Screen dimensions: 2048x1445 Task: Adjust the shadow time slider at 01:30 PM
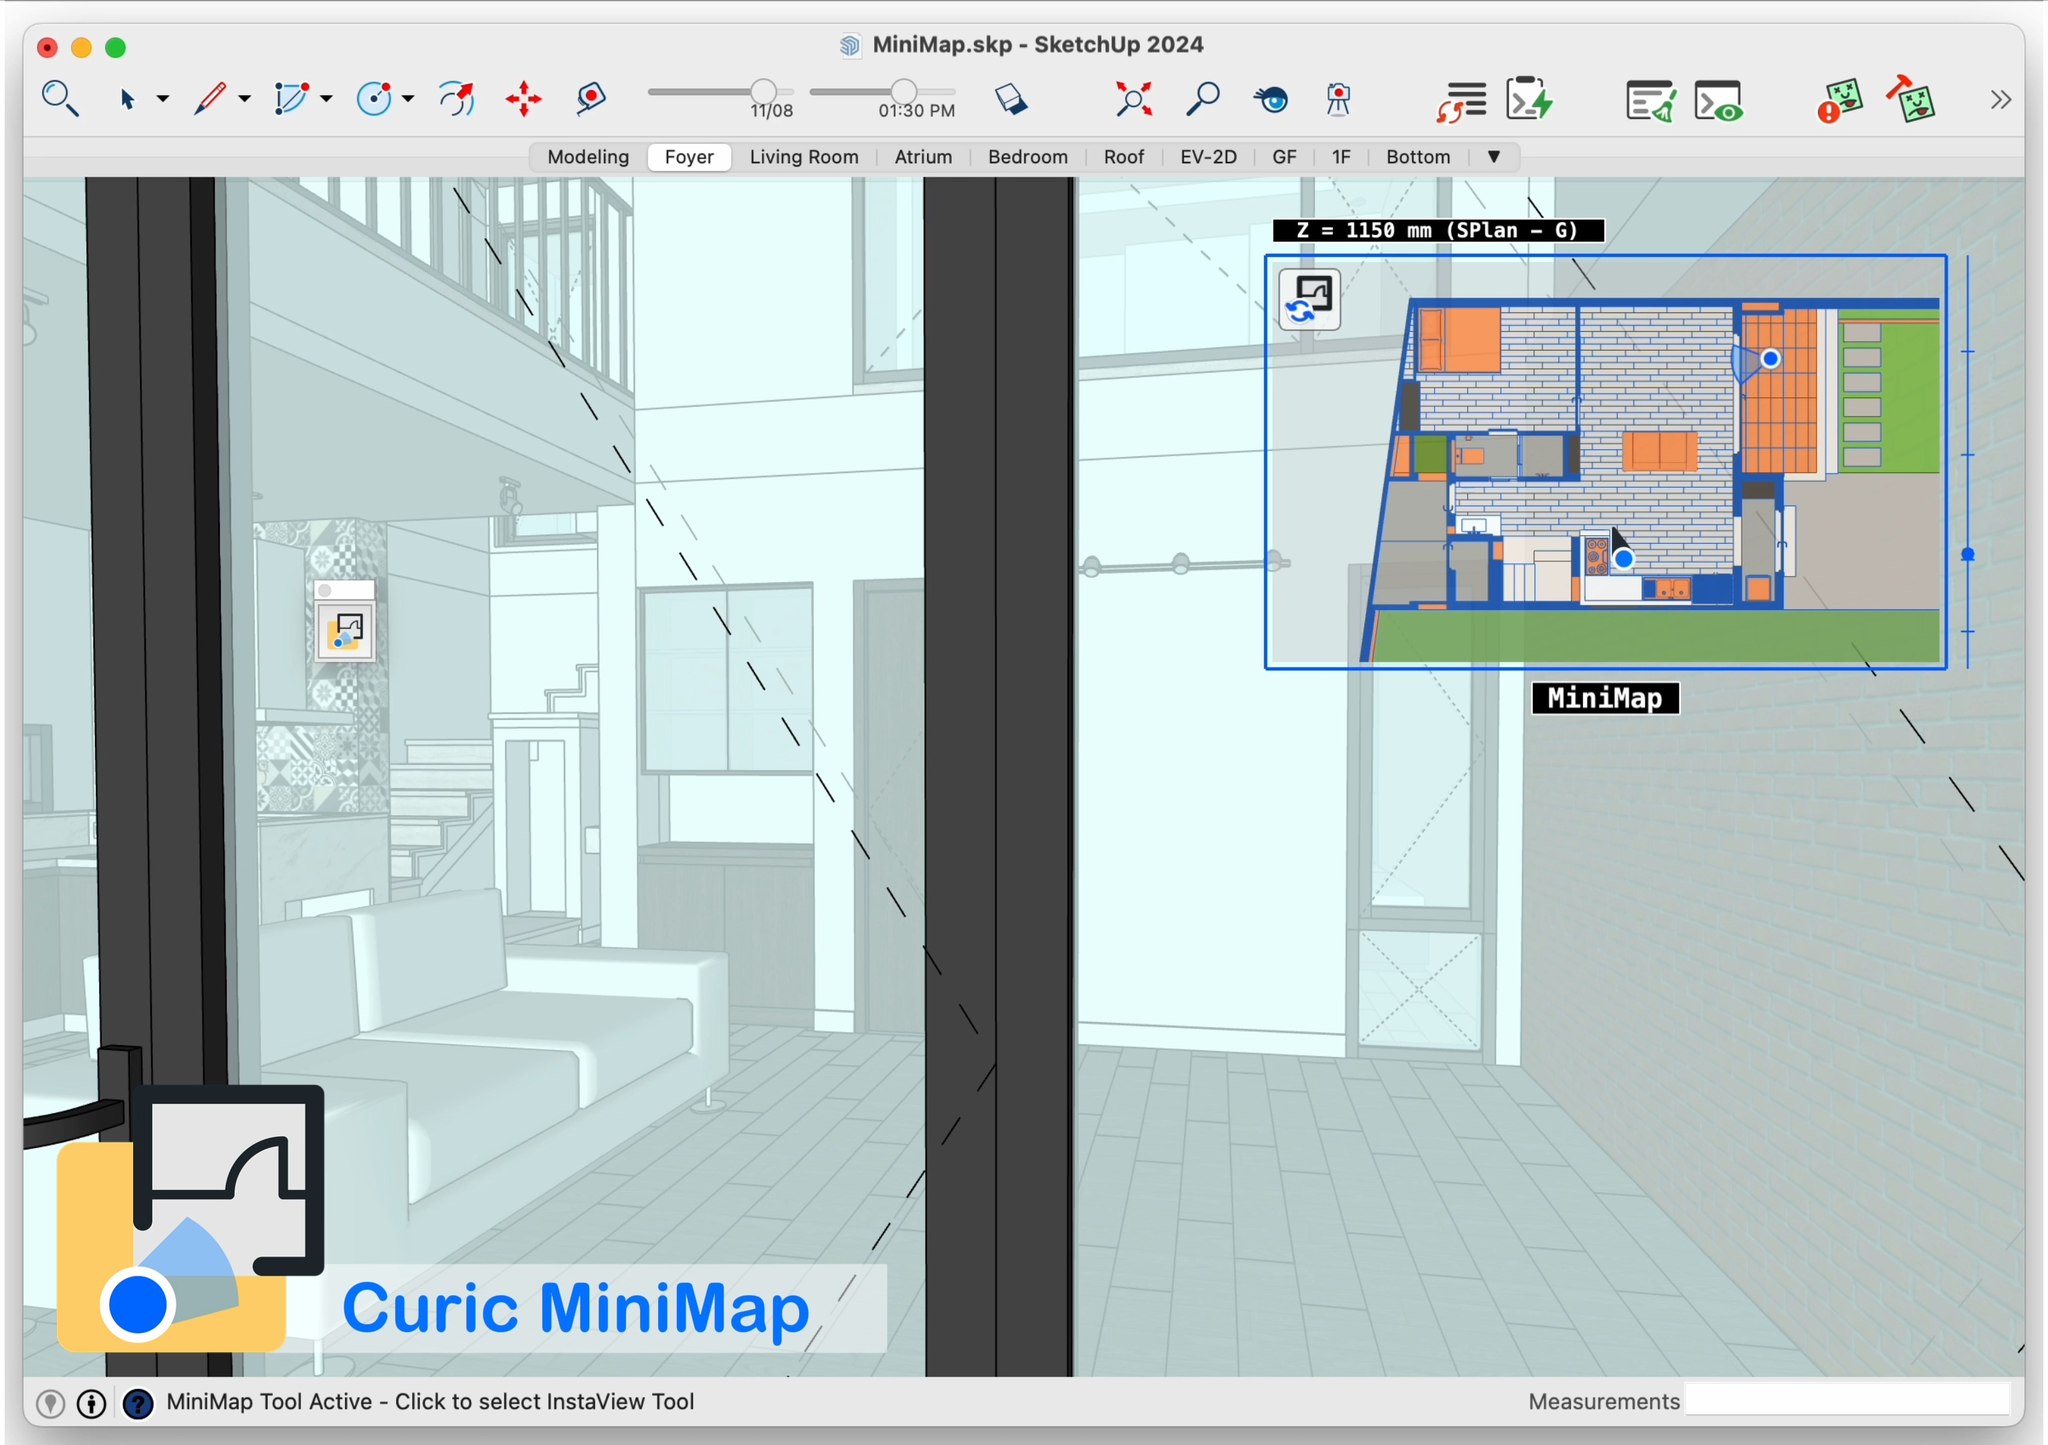903,91
